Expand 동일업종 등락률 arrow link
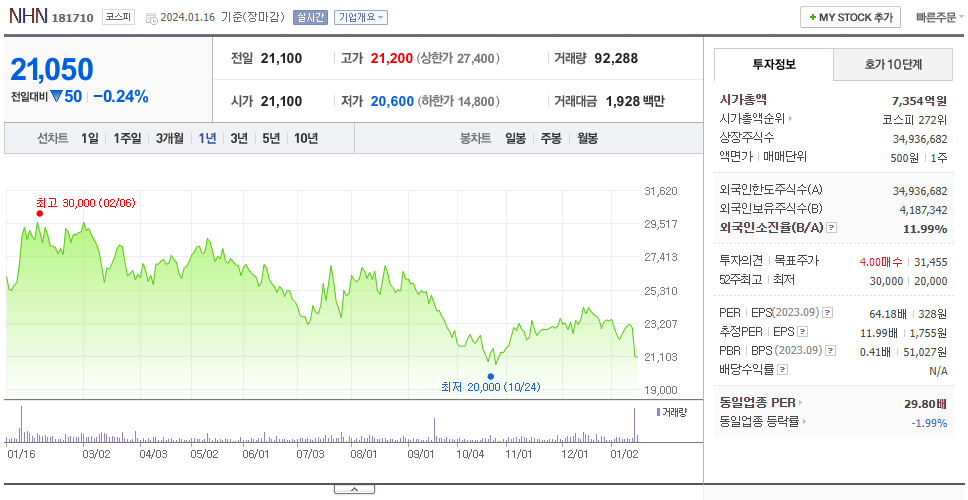 click(804, 422)
